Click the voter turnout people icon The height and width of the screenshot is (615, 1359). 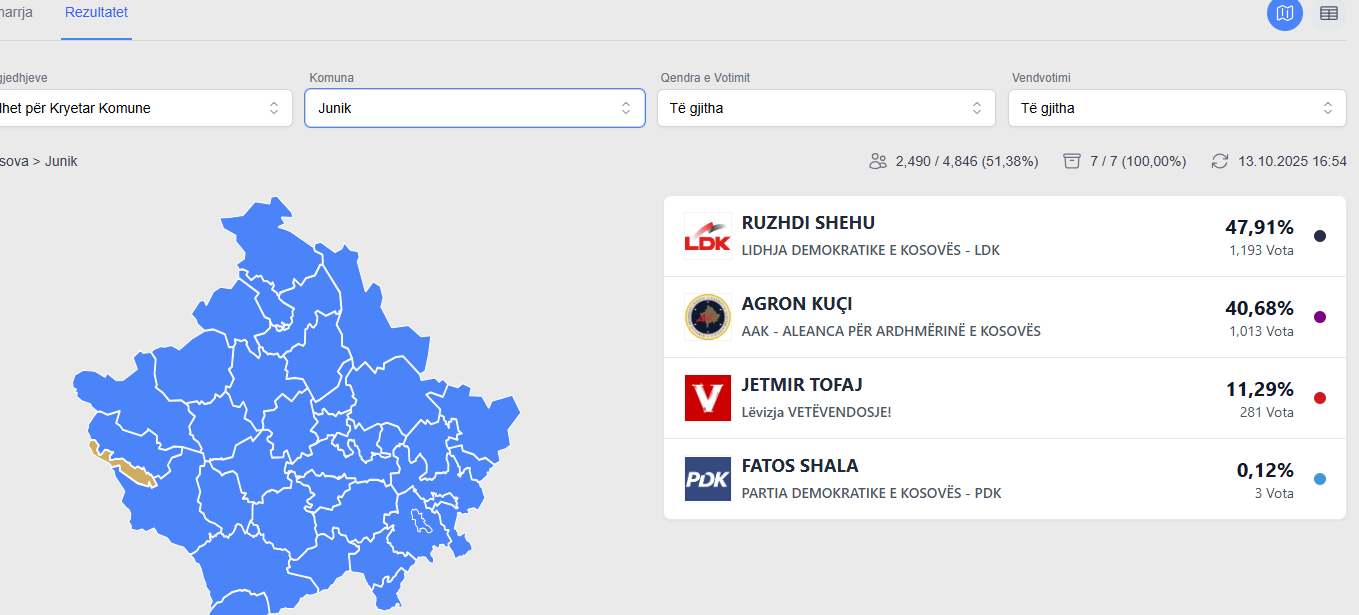pyautogui.click(x=878, y=161)
